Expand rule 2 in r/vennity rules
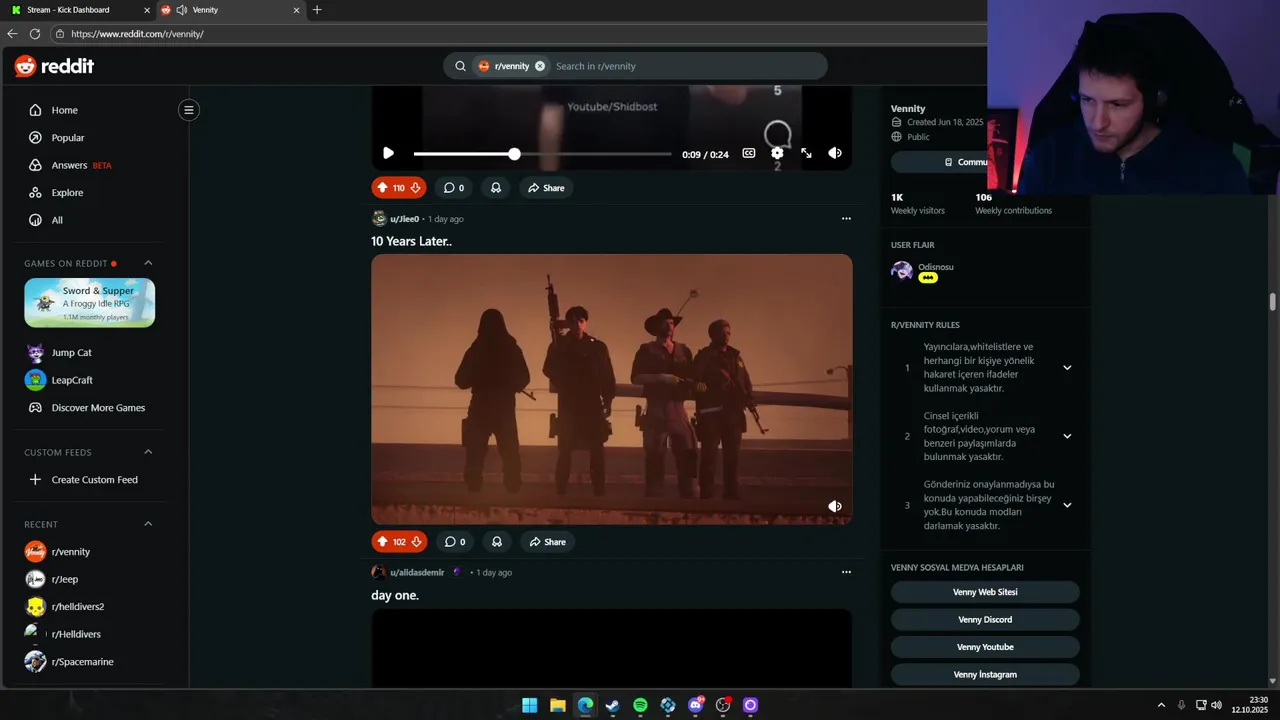The height and width of the screenshot is (720, 1280). point(1067,436)
